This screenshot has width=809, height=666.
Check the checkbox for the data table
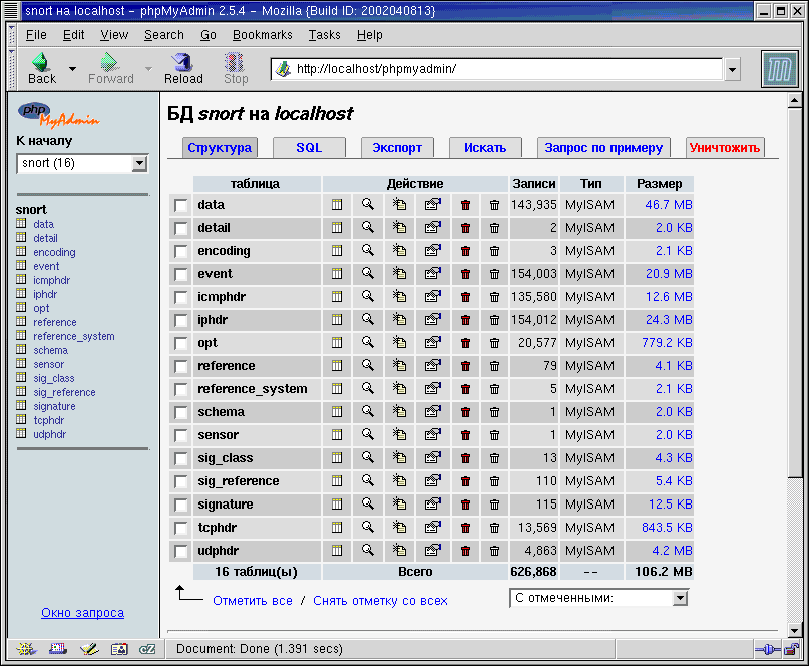pos(181,205)
